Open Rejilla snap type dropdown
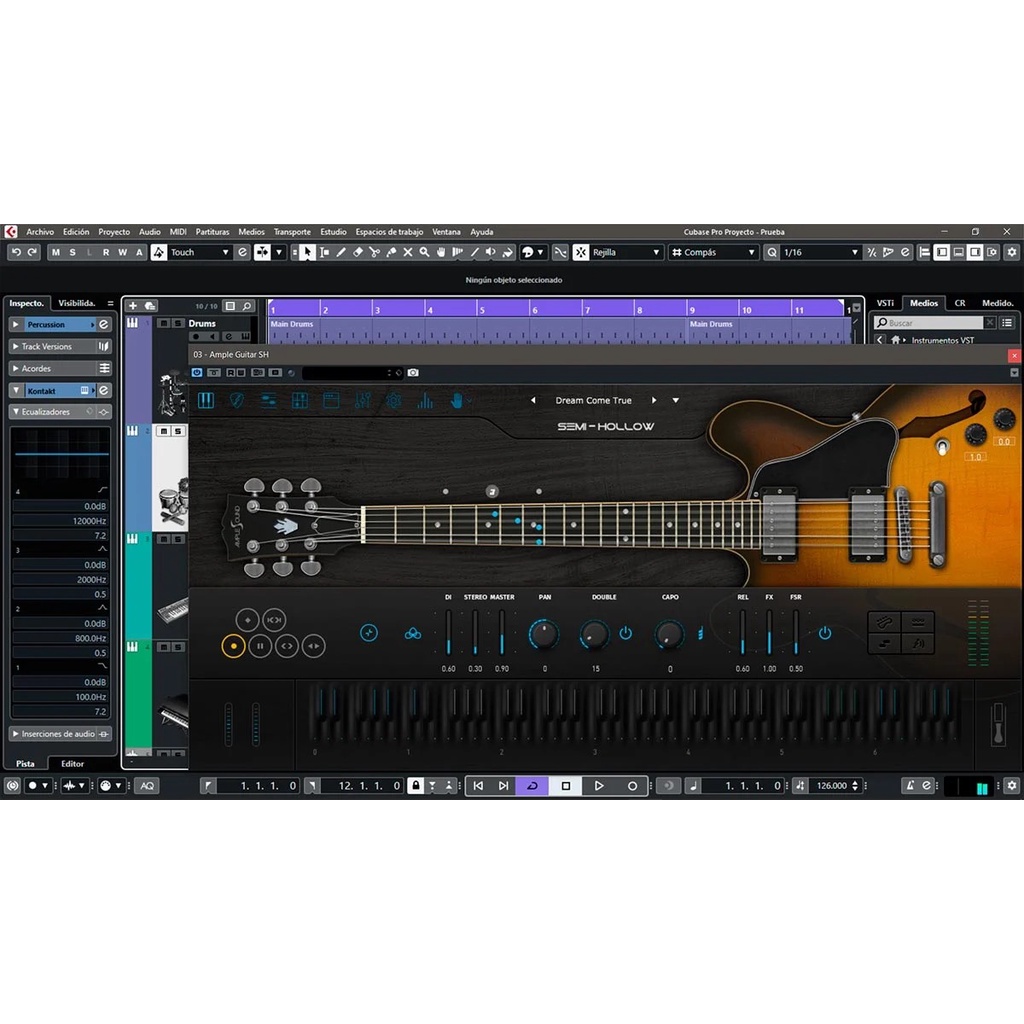The height and width of the screenshot is (1024, 1024). (626, 252)
